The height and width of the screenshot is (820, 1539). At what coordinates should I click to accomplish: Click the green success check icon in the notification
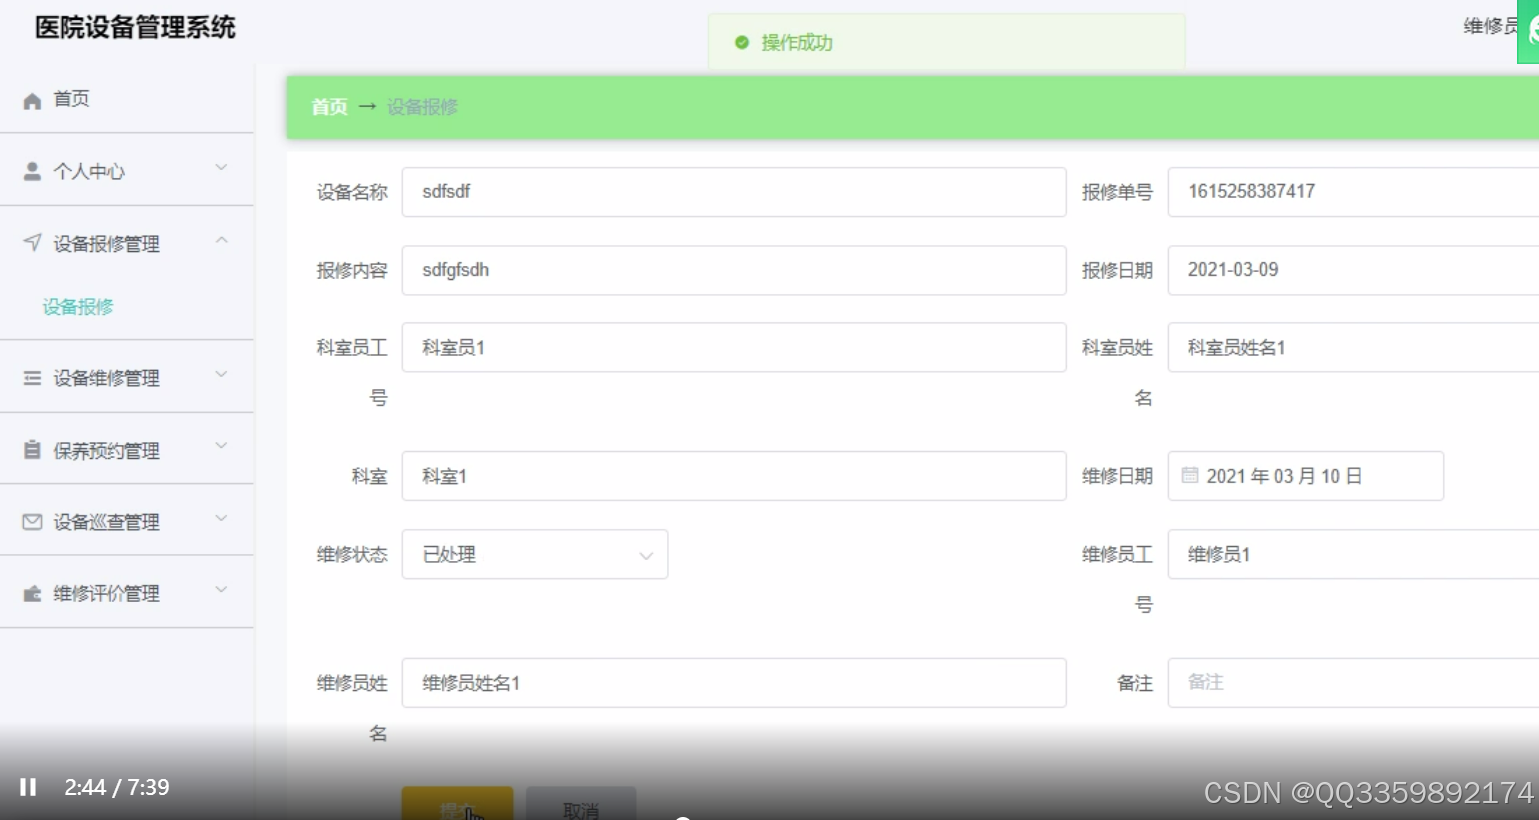(x=742, y=43)
